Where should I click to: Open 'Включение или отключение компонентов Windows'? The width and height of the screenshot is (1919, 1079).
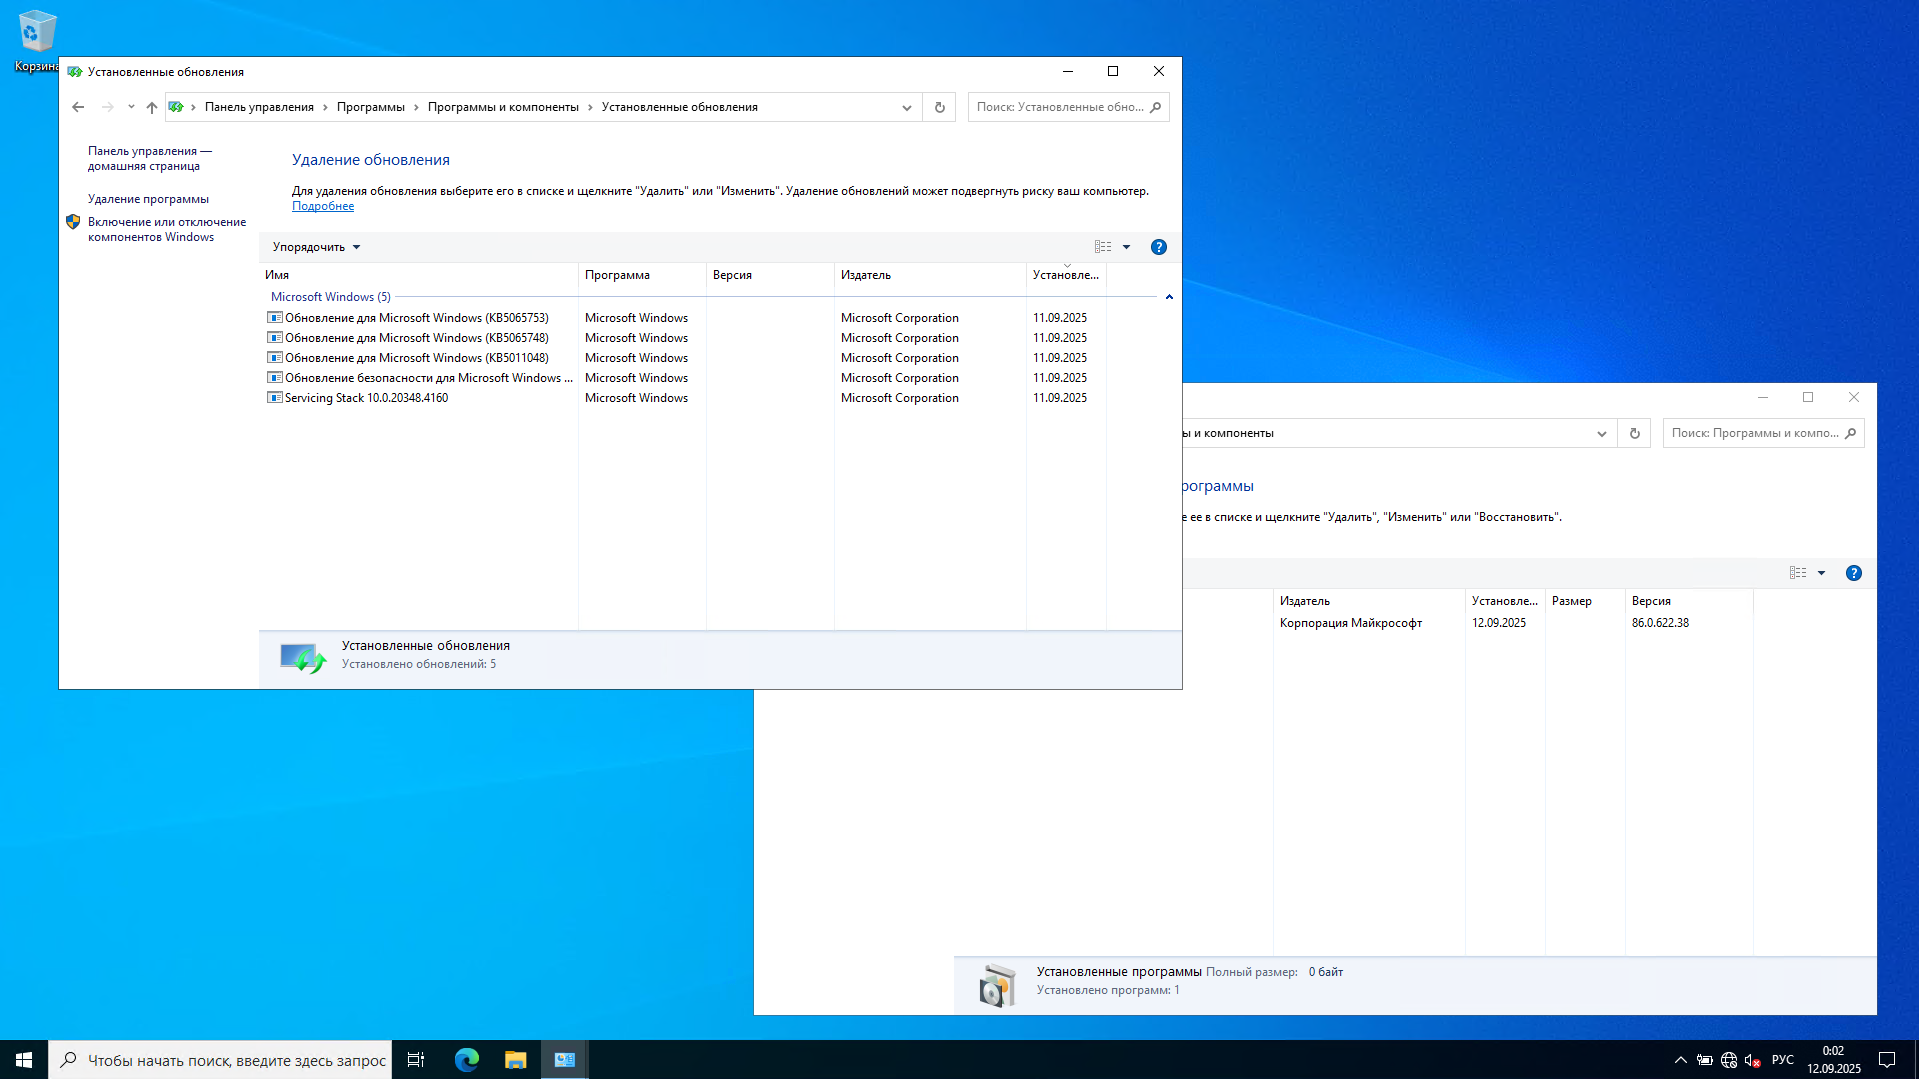(x=167, y=229)
